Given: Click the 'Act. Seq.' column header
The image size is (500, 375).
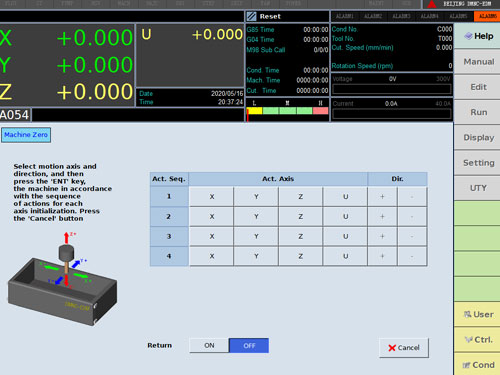Looking at the screenshot, I should (169, 179).
